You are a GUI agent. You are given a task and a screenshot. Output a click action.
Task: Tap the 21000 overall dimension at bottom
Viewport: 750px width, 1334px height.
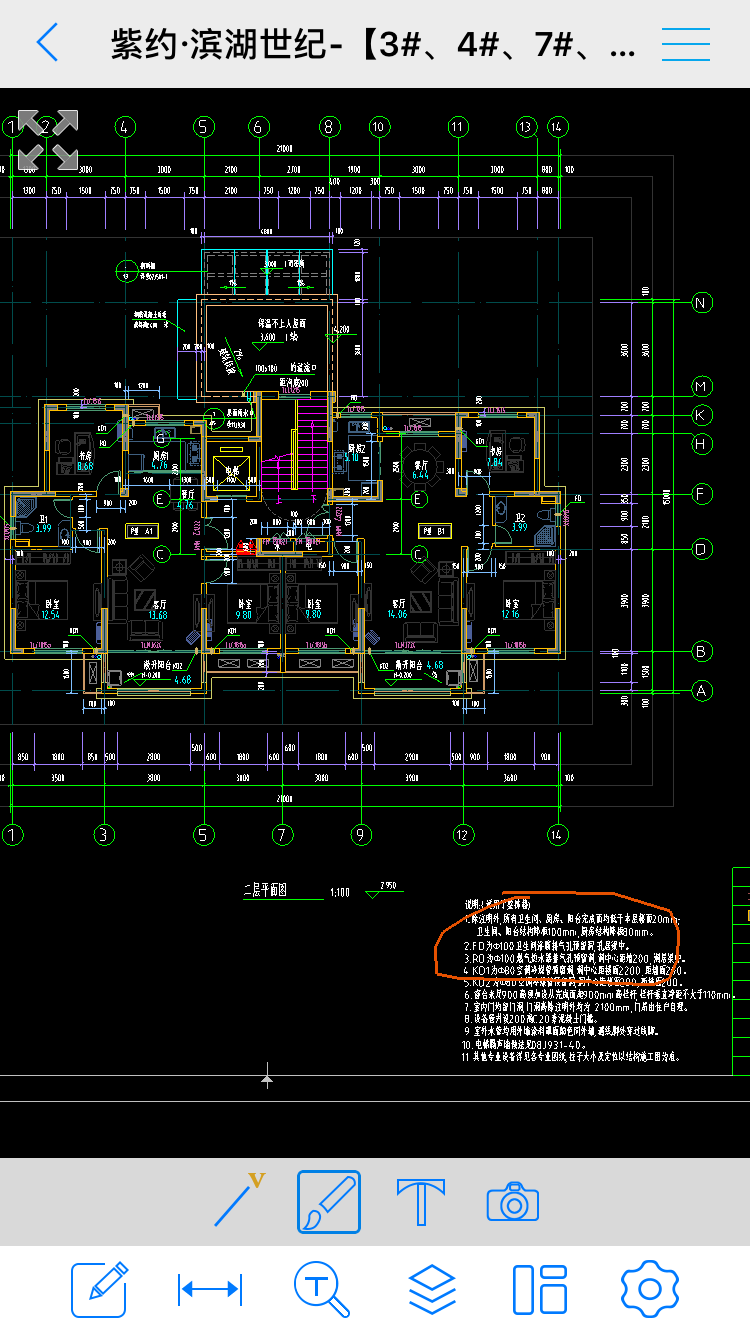coord(285,799)
